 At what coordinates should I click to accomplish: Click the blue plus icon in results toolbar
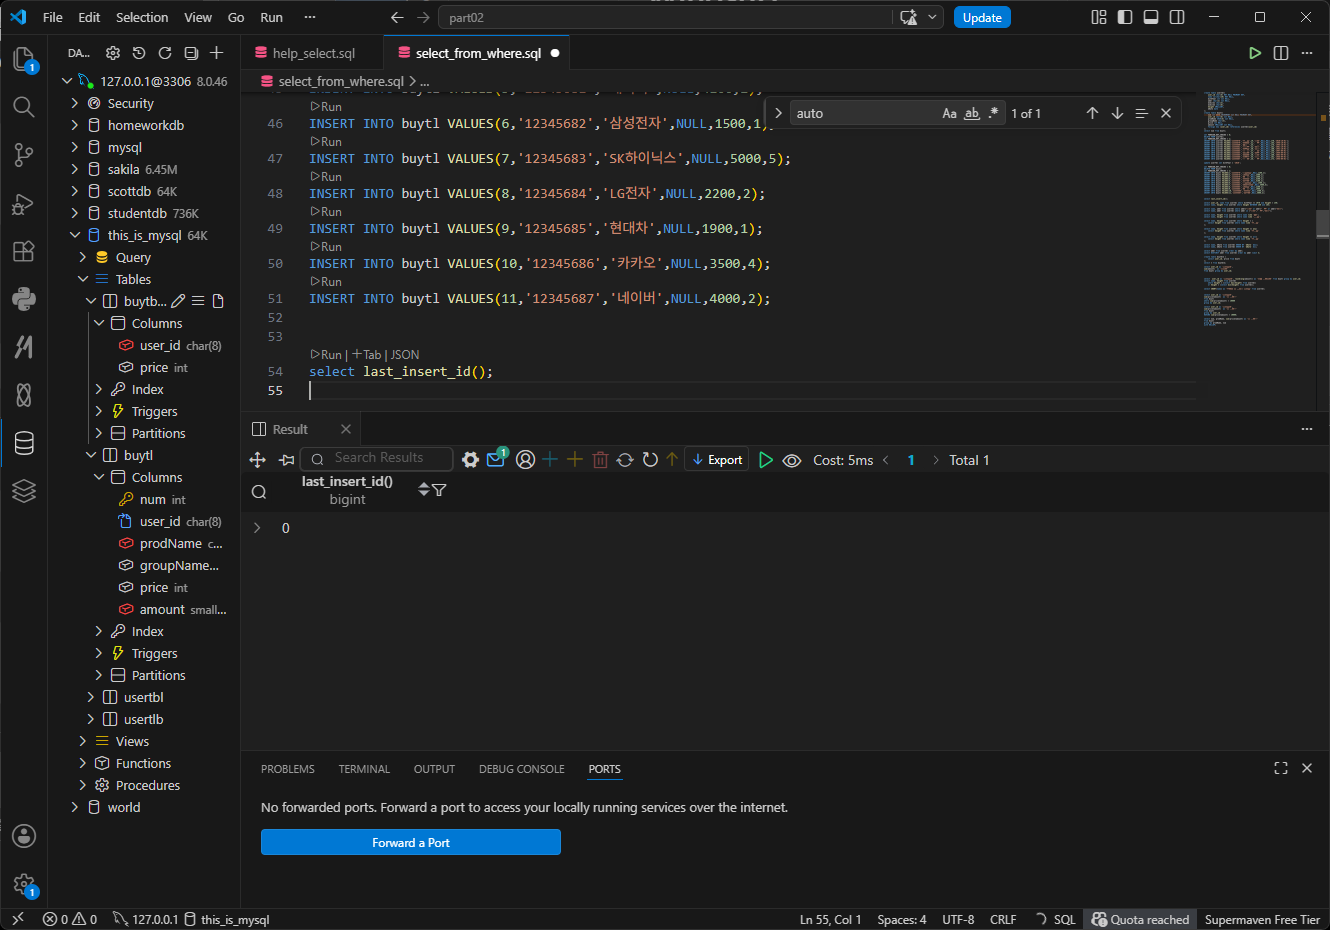[550, 460]
